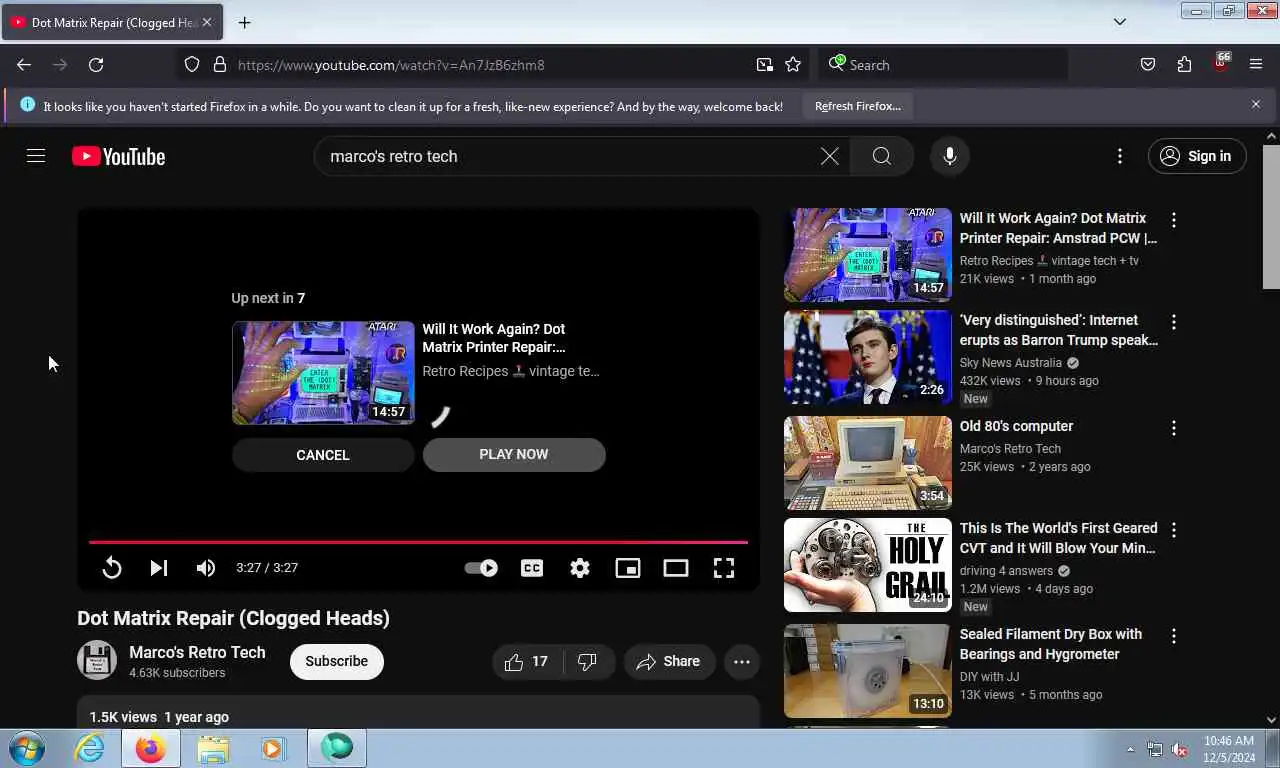1280x768 pixels.
Task: Share the Dot Matrix Repair video
Action: click(668, 661)
